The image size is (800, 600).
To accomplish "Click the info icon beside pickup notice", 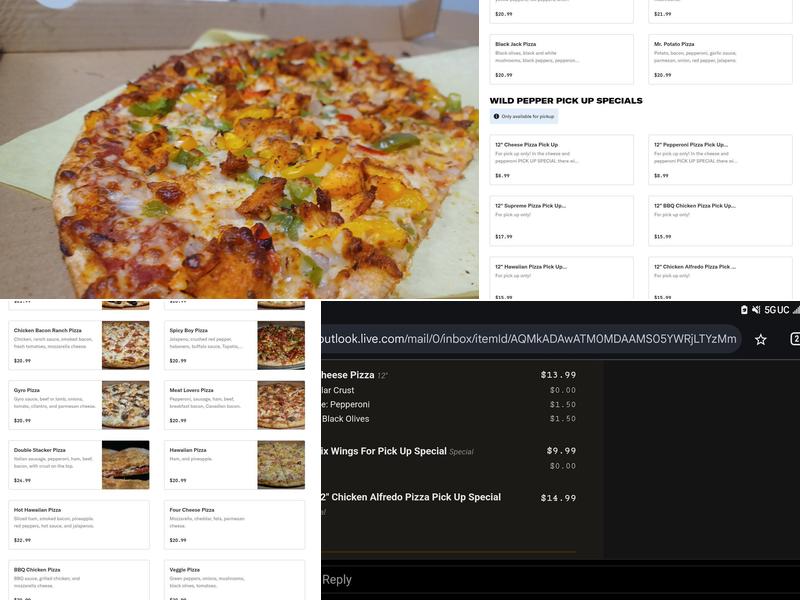I will (496, 116).
